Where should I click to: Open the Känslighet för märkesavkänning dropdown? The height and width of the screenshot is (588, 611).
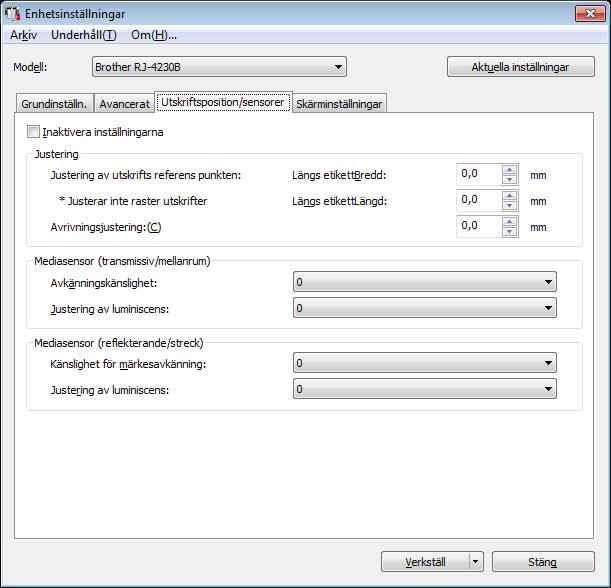[x=425, y=363]
